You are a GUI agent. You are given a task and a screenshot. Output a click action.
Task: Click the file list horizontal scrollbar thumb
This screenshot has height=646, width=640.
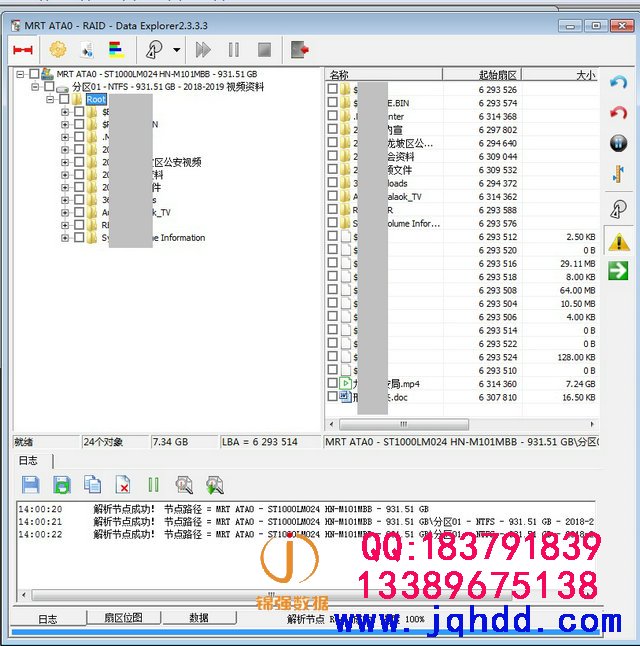click(x=403, y=424)
